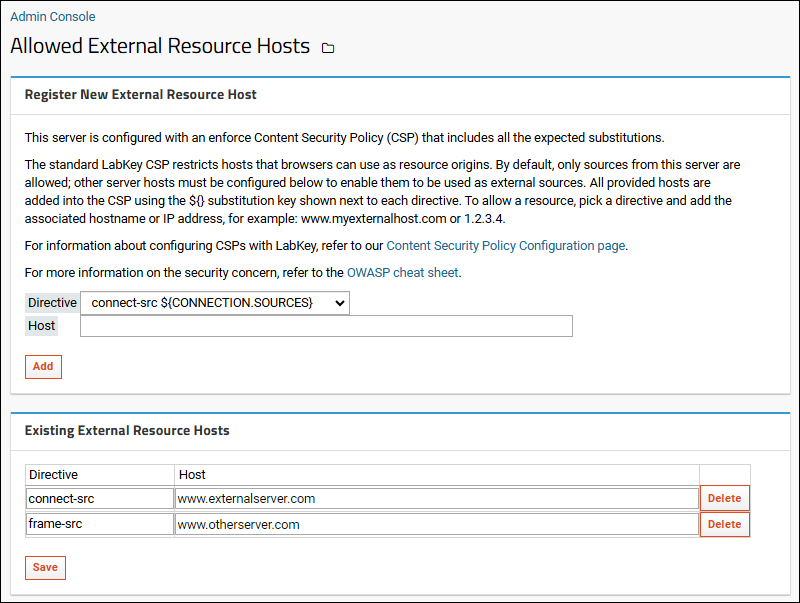The image size is (800, 603).
Task: Click the Host label beside the input
Action: tap(42, 326)
